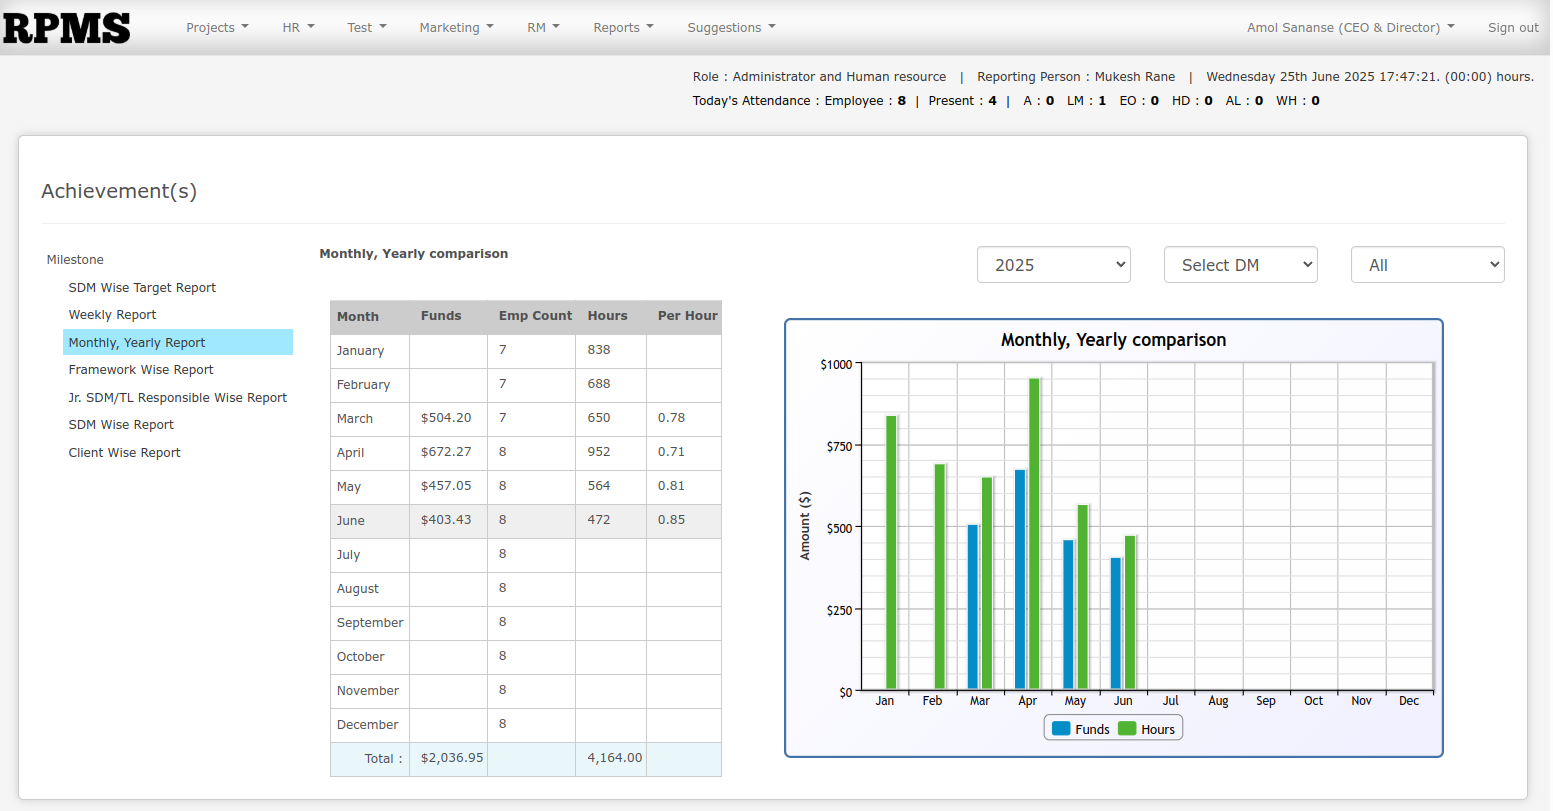Click June funds value $403.43
1553x811 pixels.
coord(446,520)
